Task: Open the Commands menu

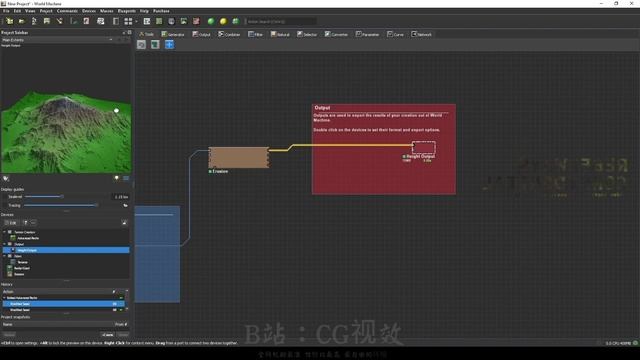Action: [67, 11]
